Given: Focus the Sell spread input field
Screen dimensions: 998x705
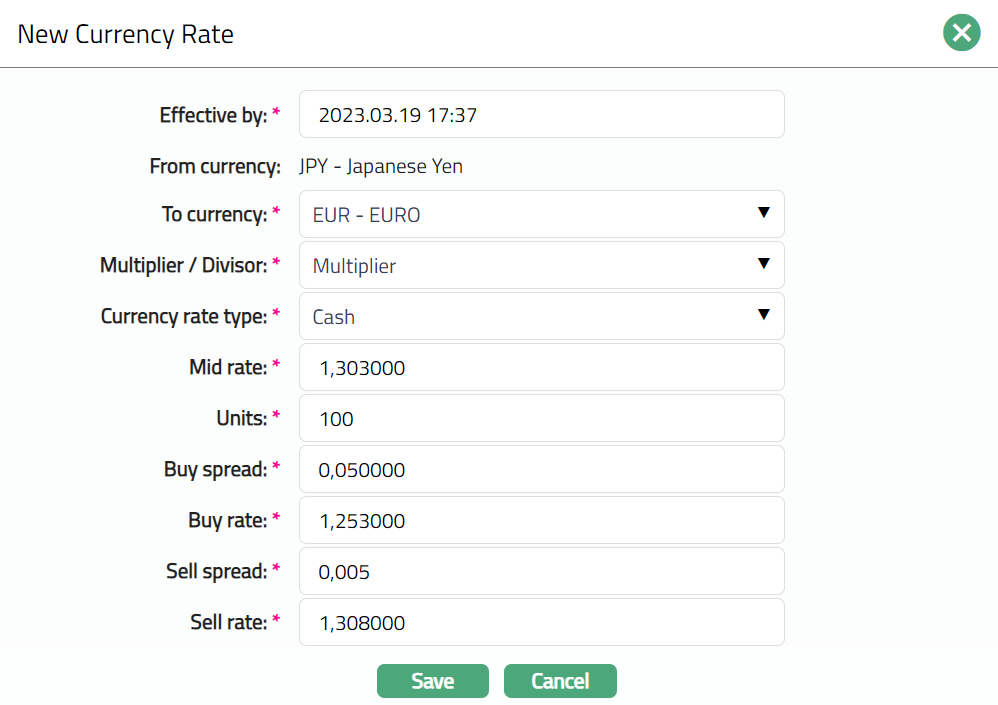Looking at the screenshot, I should click(541, 571).
